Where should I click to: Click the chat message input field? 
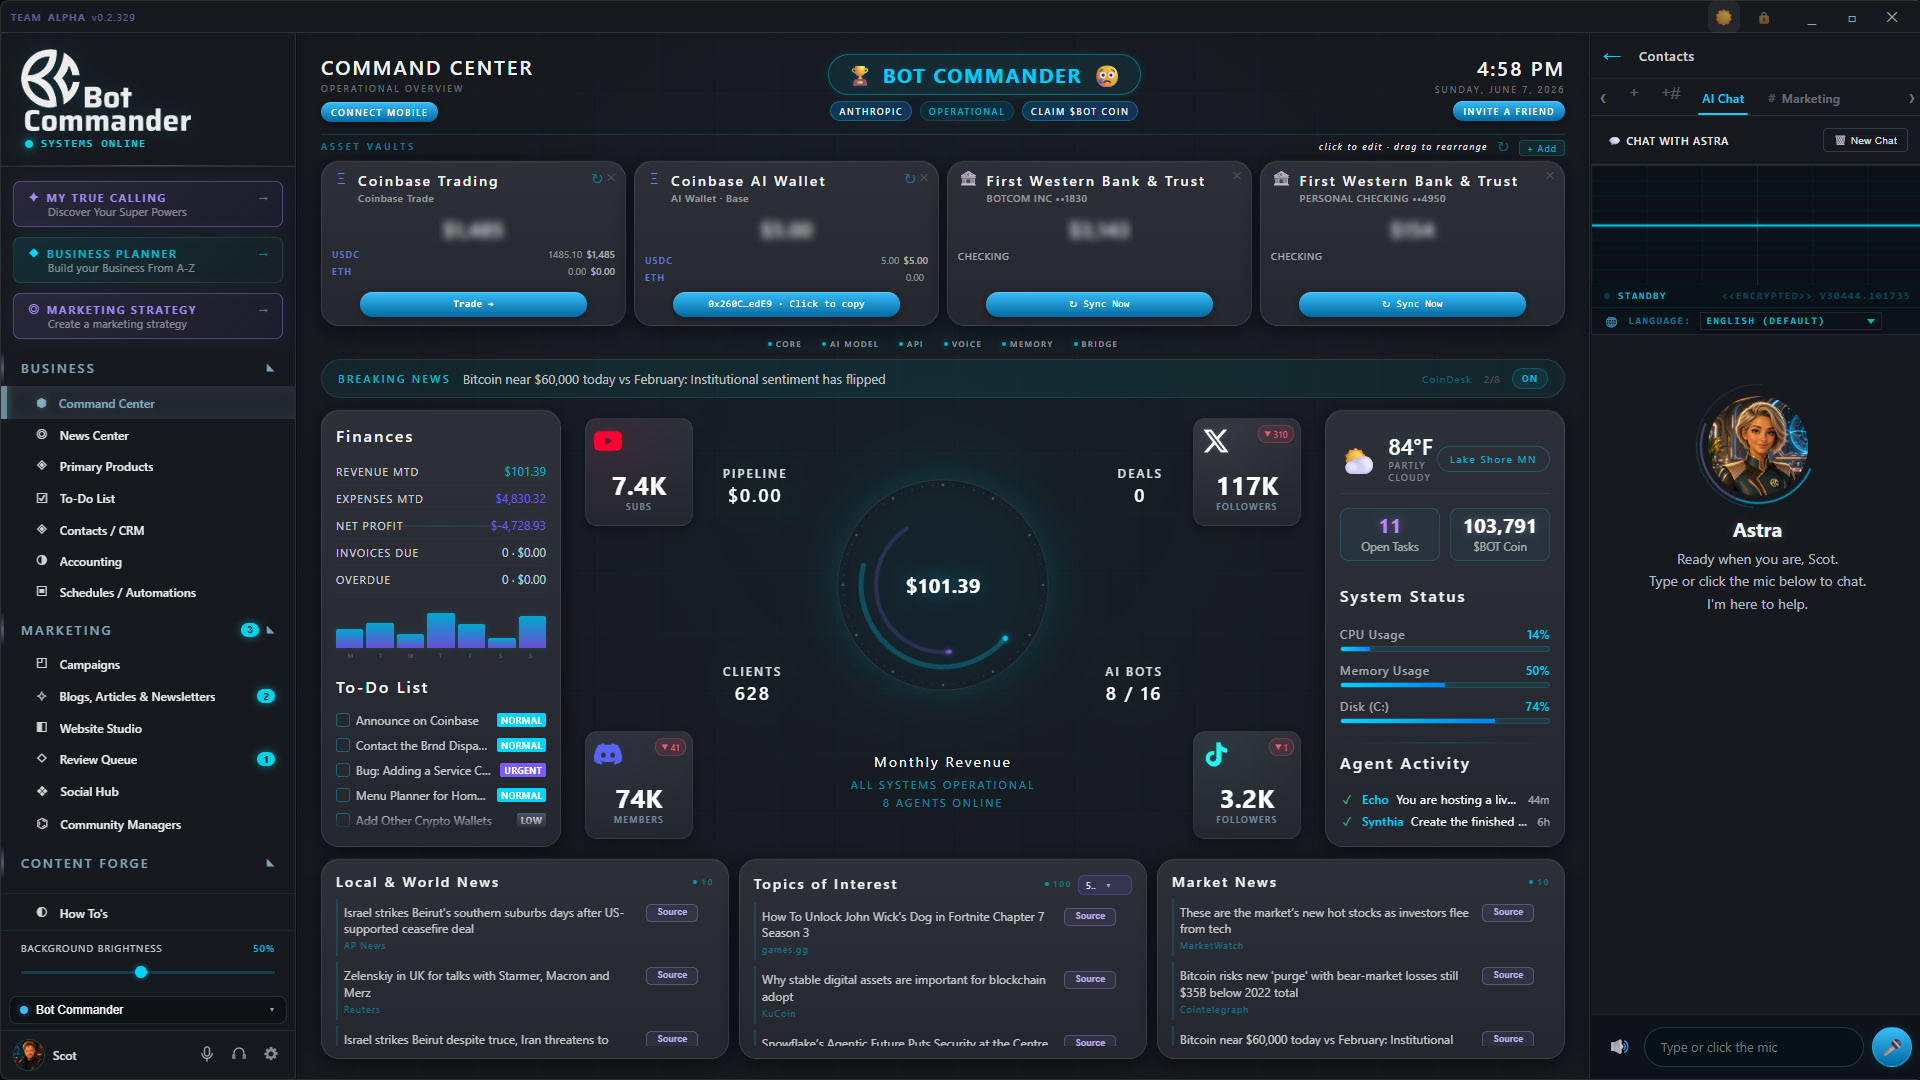point(1753,1047)
